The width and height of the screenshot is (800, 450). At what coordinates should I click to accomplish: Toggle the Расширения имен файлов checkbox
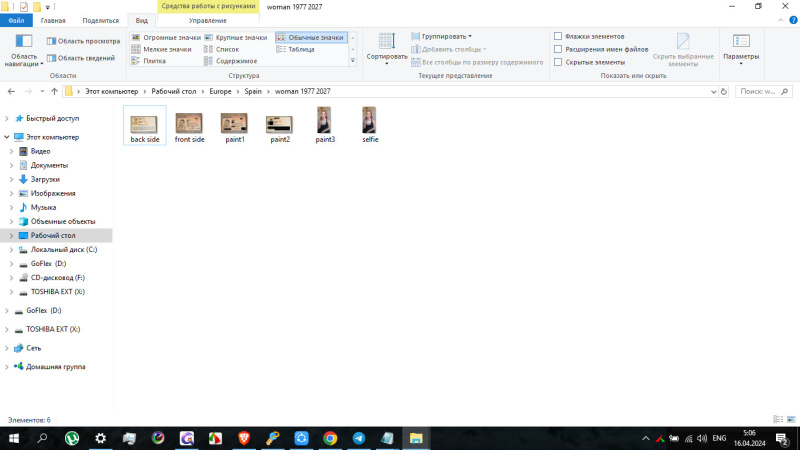(x=558, y=49)
